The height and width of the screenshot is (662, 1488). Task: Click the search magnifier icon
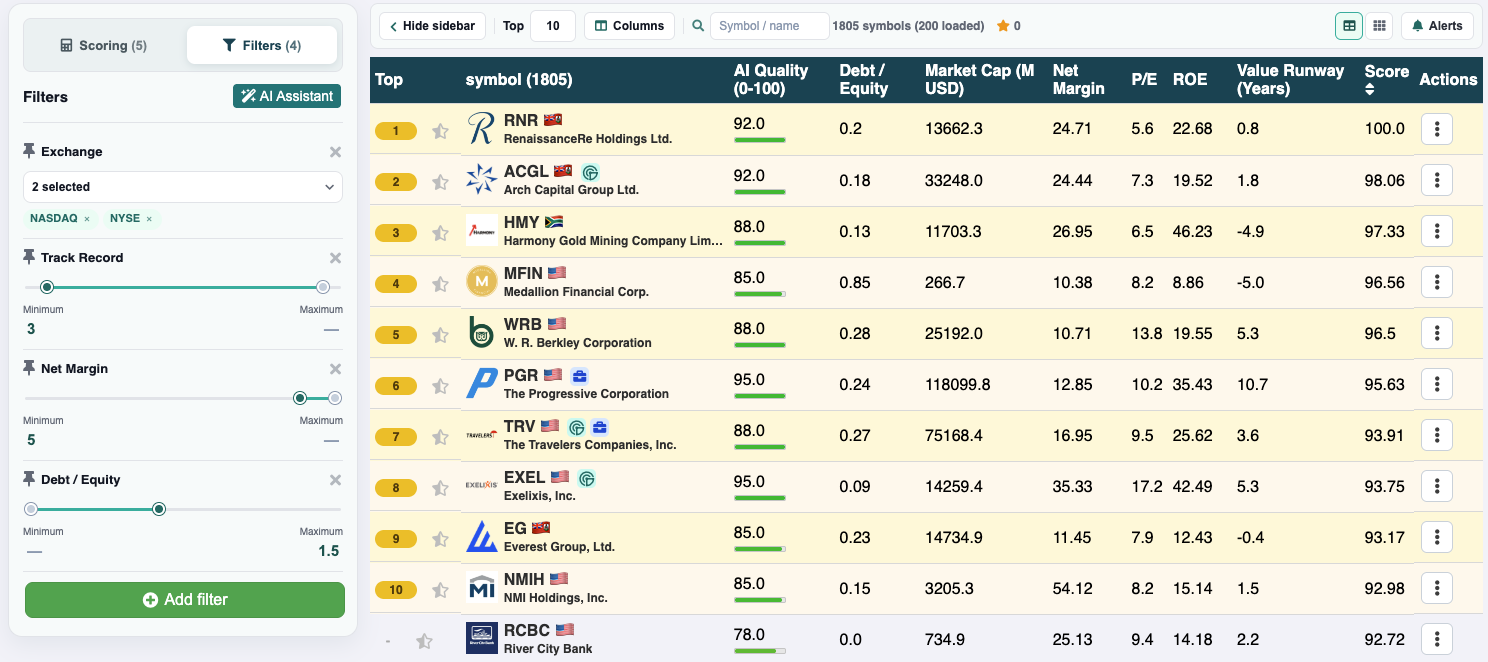pyautogui.click(x=698, y=26)
